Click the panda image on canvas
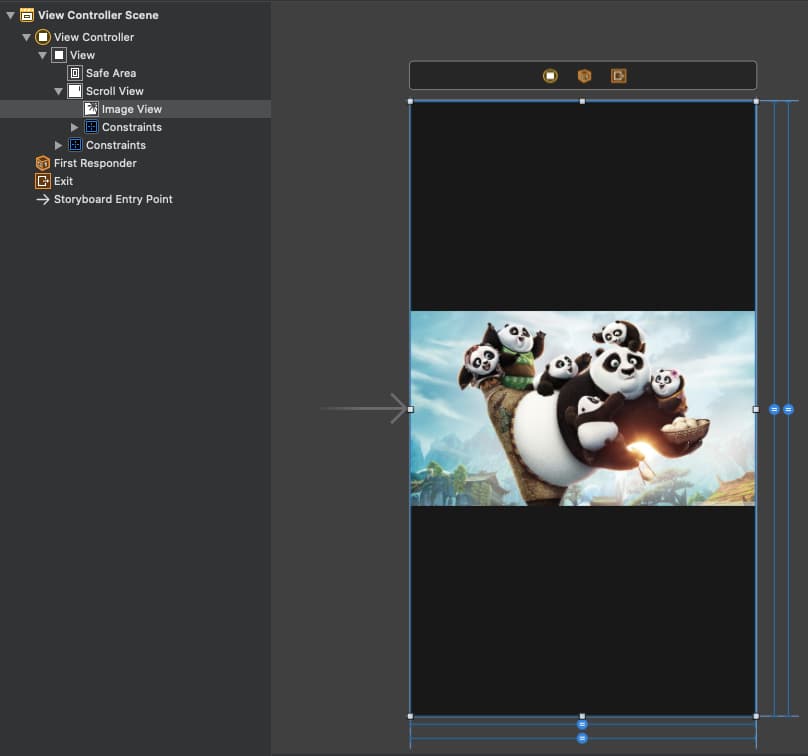This screenshot has height=756, width=808. pyautogui.click(x=583, y=408)
